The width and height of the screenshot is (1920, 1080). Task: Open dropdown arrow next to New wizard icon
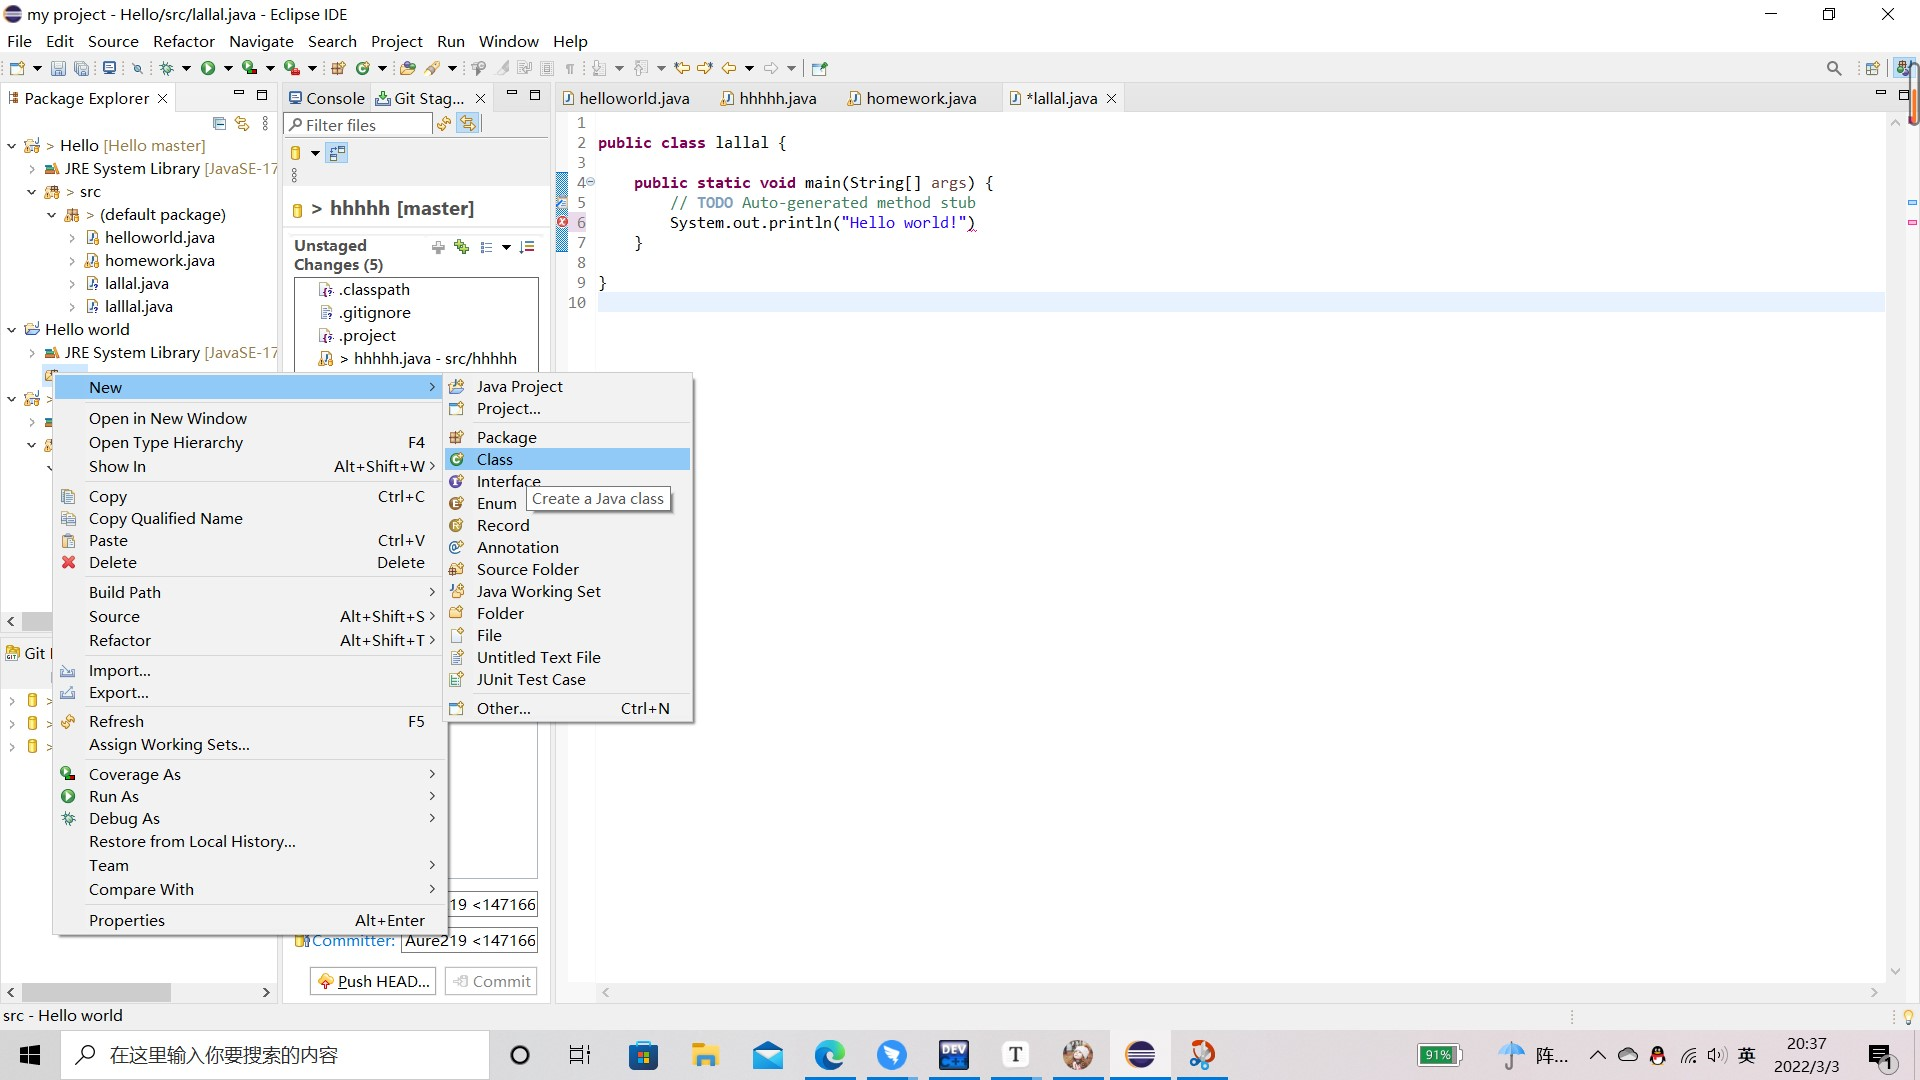(x=37, y=68)
